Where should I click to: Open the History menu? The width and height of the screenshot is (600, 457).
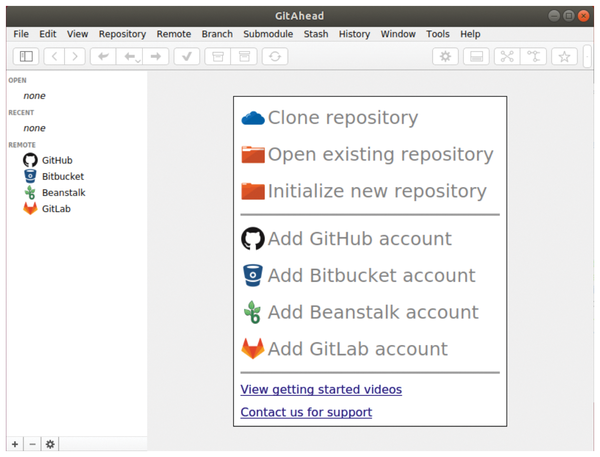coord(354,34)
